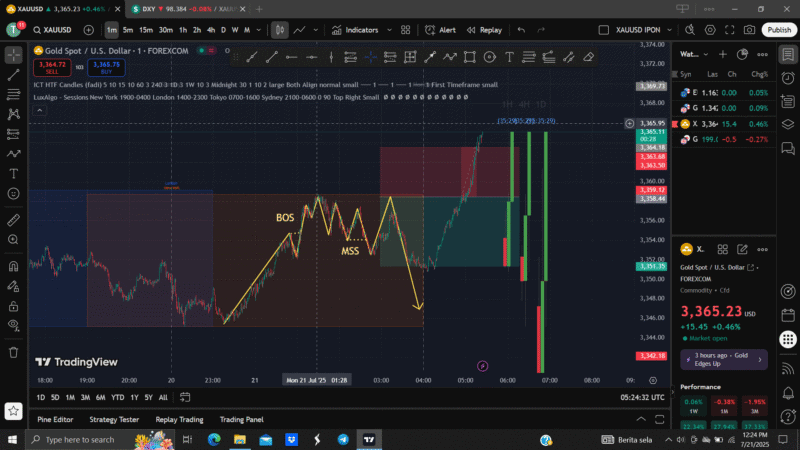Select the eraser in floating drawing toolbar
The image size is (800, 450).
[588, 57]
